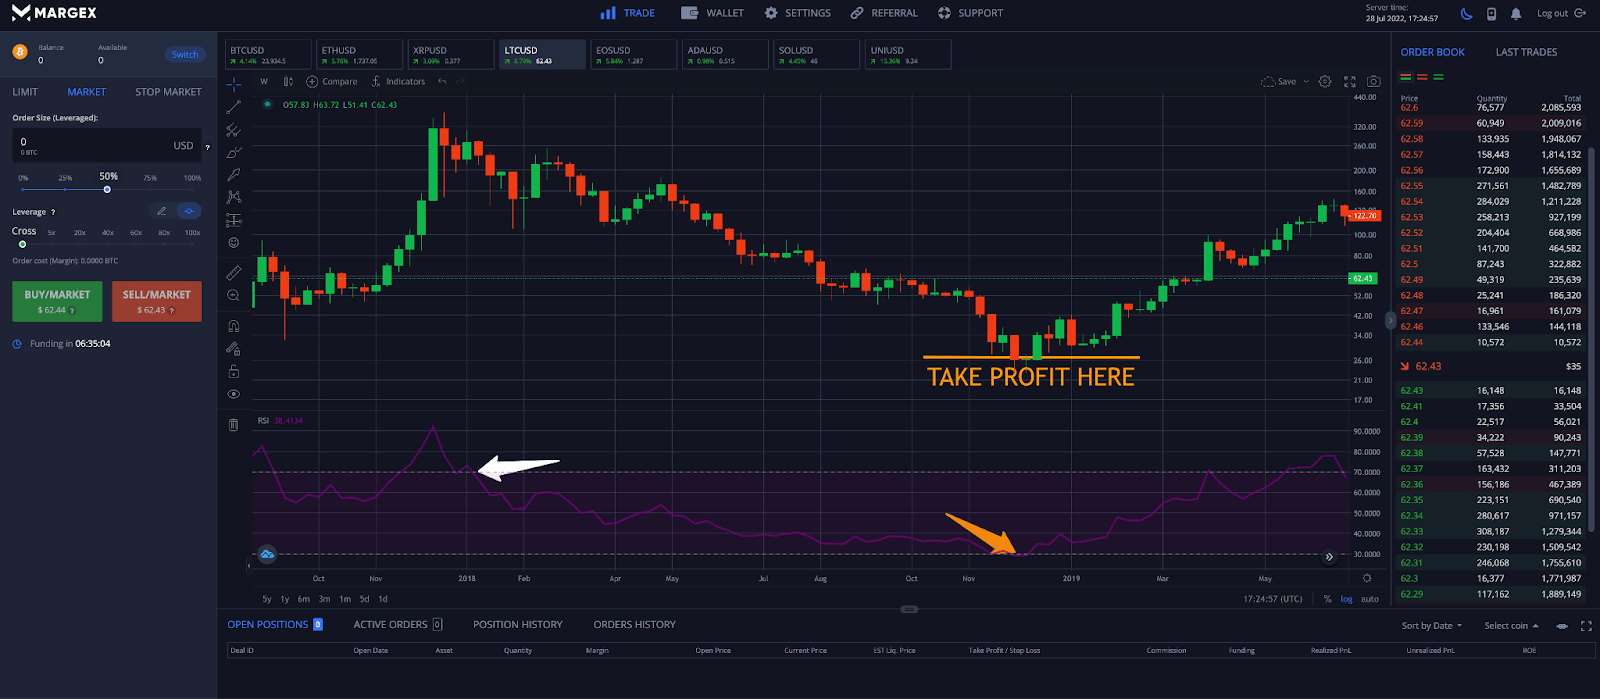Enter fullscreen chart mode
Screen dimensions: 1600x699
pyautogui.click(x=1349, y=82)
